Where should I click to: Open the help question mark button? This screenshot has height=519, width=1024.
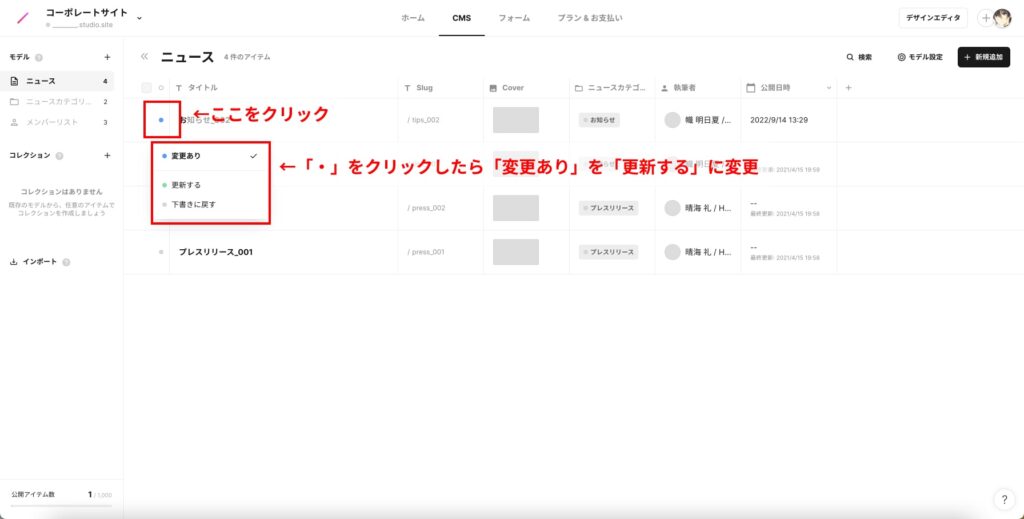click(x=1004, y=500)
